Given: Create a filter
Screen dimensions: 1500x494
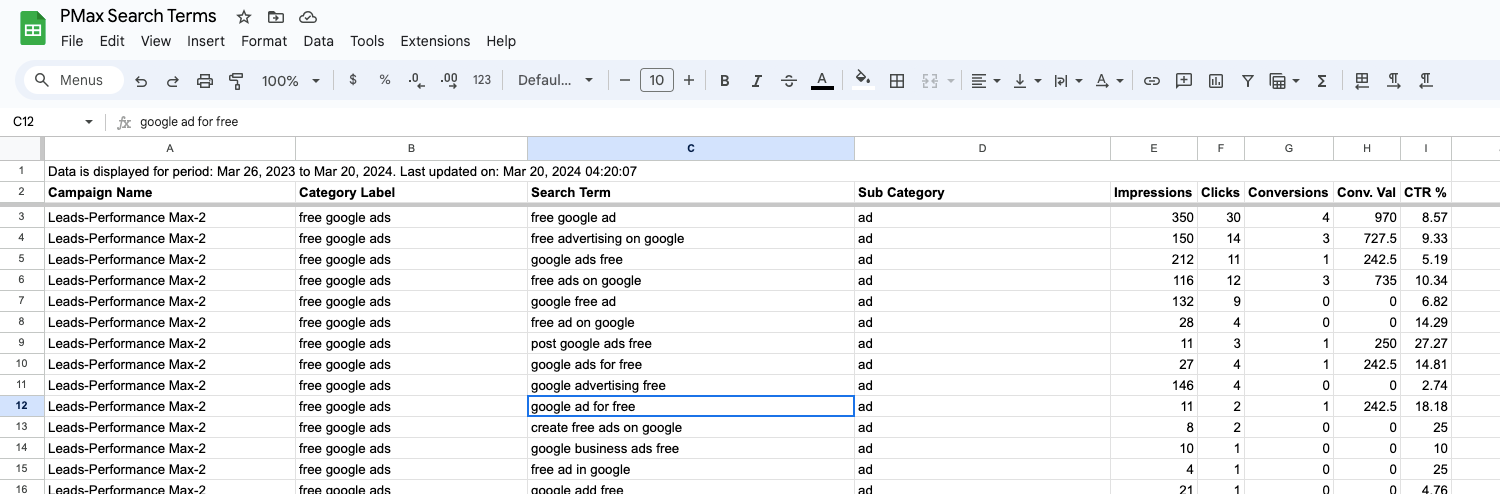Looking at the screenshot, I should coord(1248,81).
